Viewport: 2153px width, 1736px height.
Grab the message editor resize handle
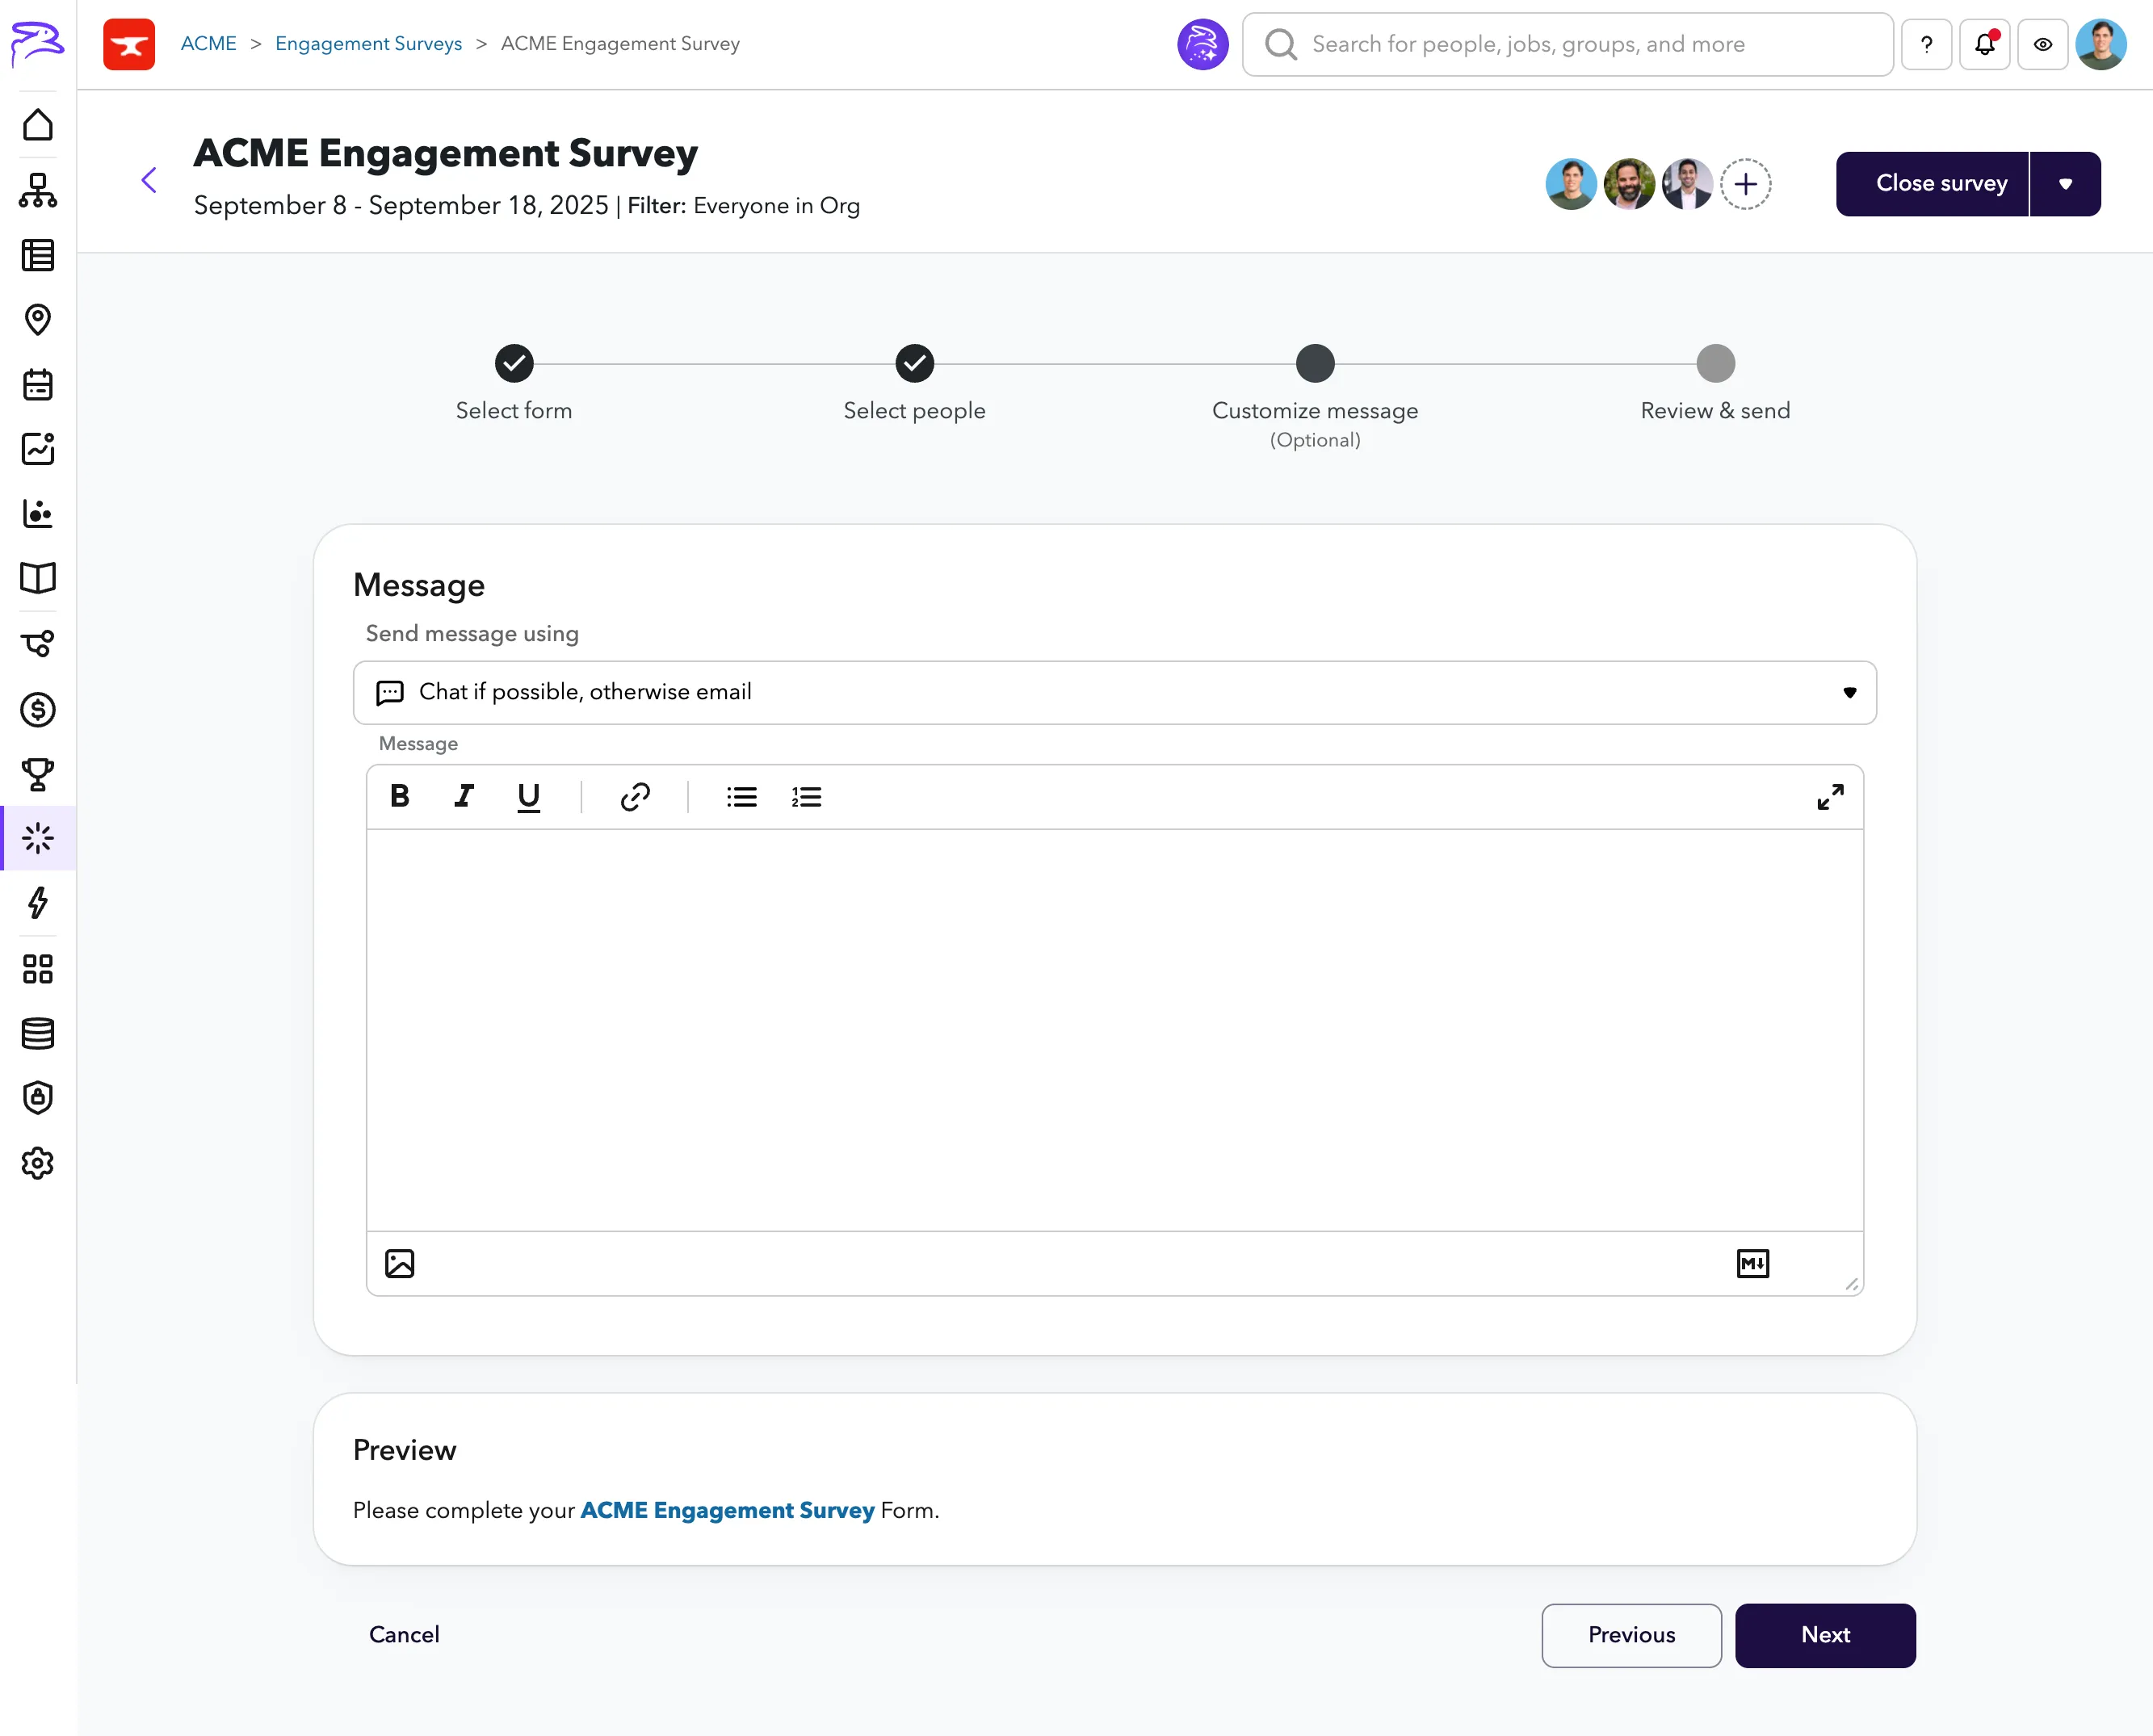pos(1851,1284)
